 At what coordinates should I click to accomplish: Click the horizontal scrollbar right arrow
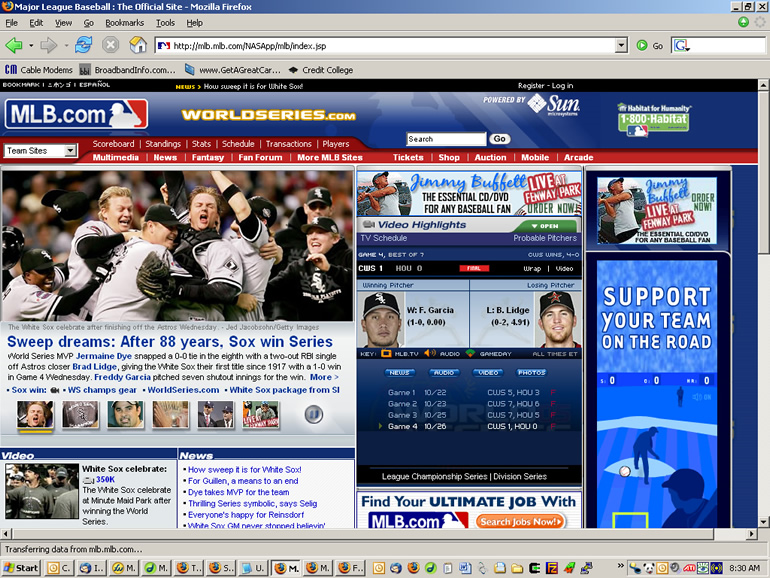tap(751, 533)
